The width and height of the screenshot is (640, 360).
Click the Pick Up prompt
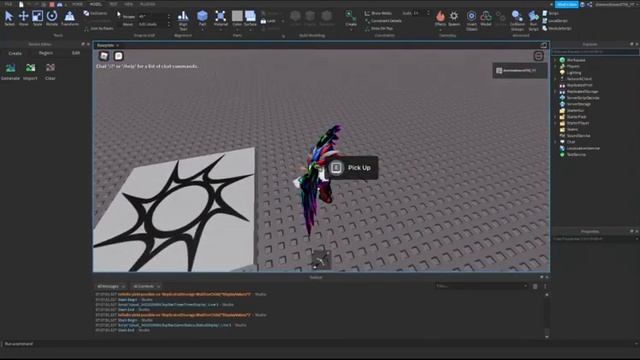pos(352,168)
